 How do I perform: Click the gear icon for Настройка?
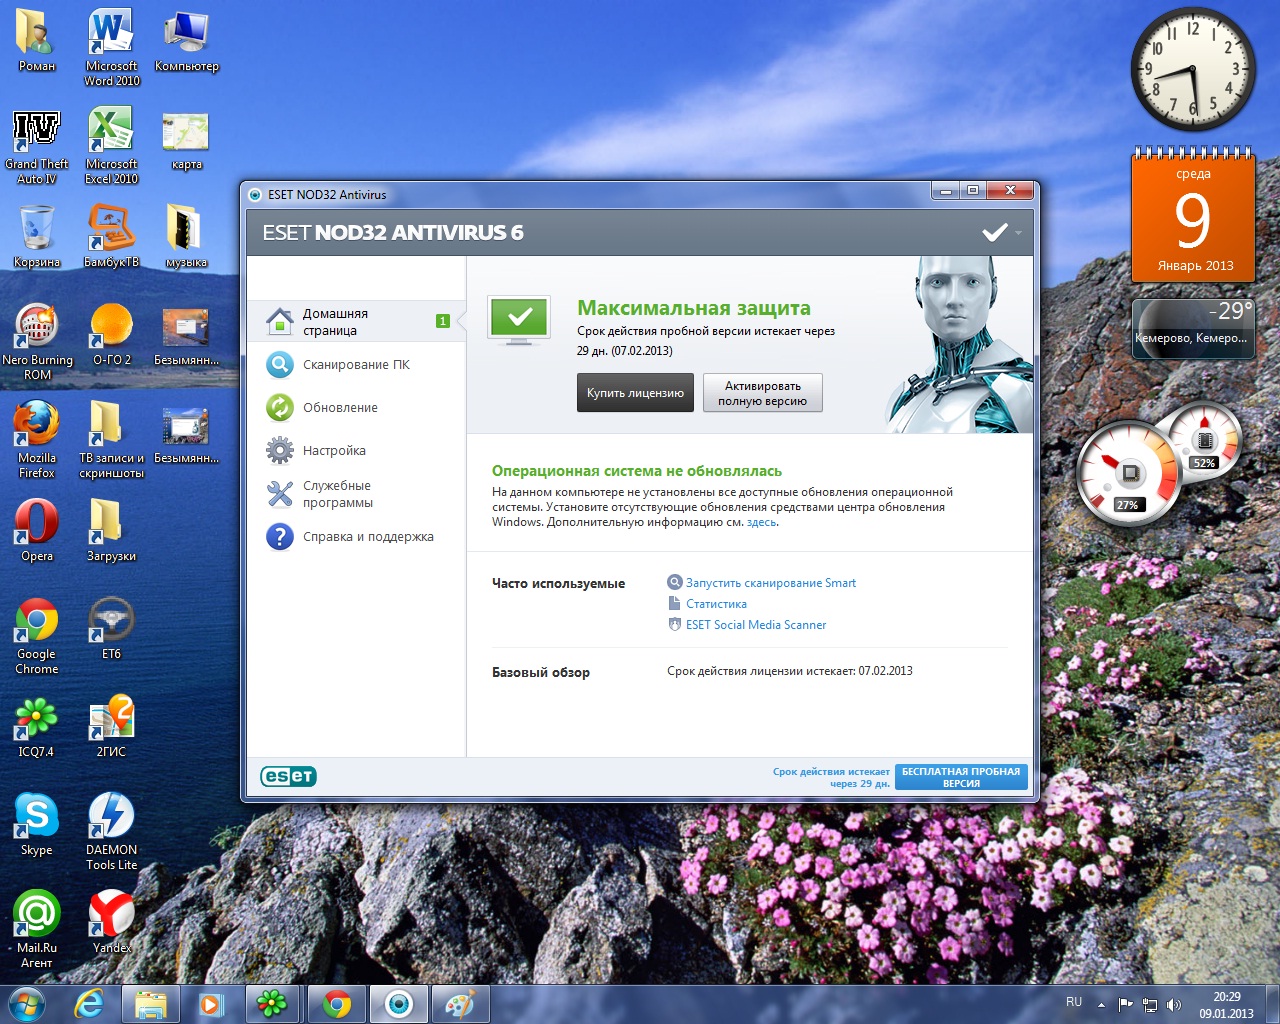pyautogui.click(x=279, y=451)
